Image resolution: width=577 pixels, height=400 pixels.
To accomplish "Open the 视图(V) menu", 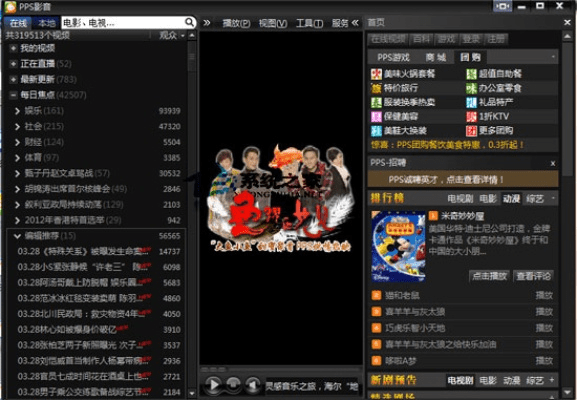I will [x=273, y=23].
